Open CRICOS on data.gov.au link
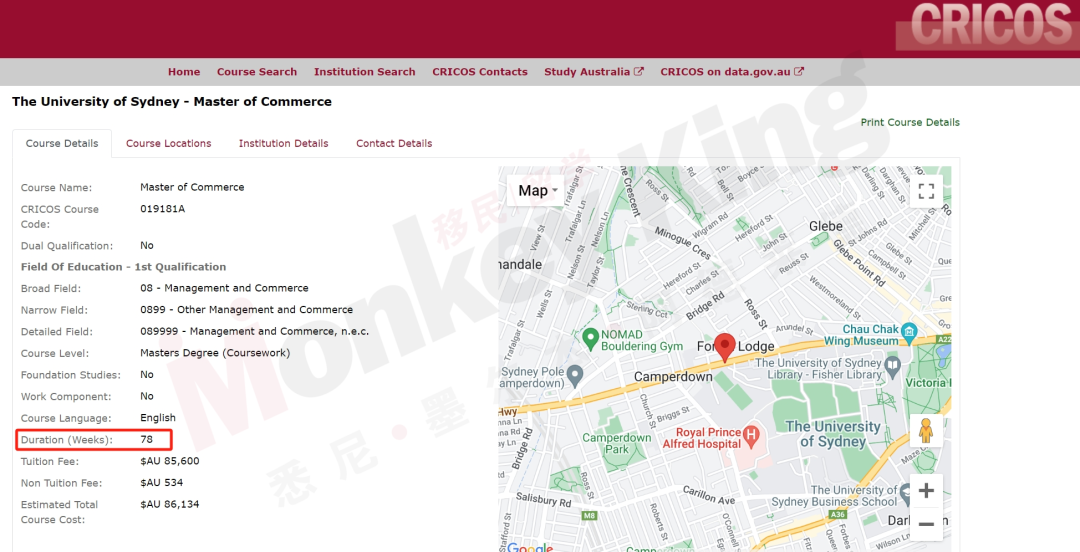Screen dimensions: 1080x552 click(x=732, y=72)
